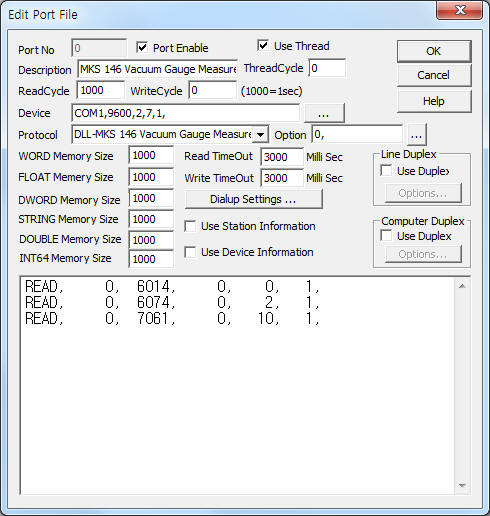Click the Cancel button
490x516 pixels.
tap(434, 75)
